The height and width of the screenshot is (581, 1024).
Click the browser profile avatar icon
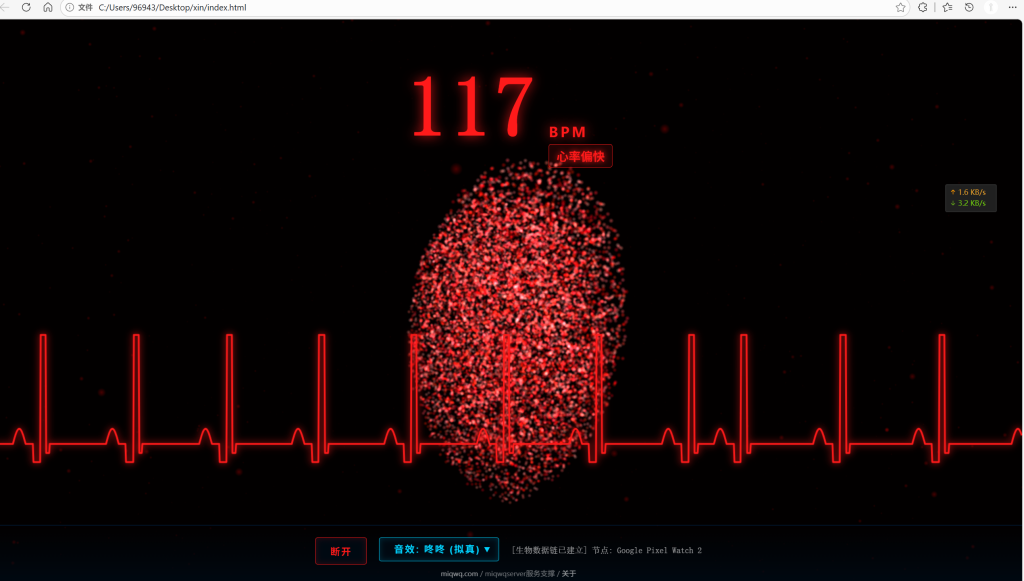(991, 7)
